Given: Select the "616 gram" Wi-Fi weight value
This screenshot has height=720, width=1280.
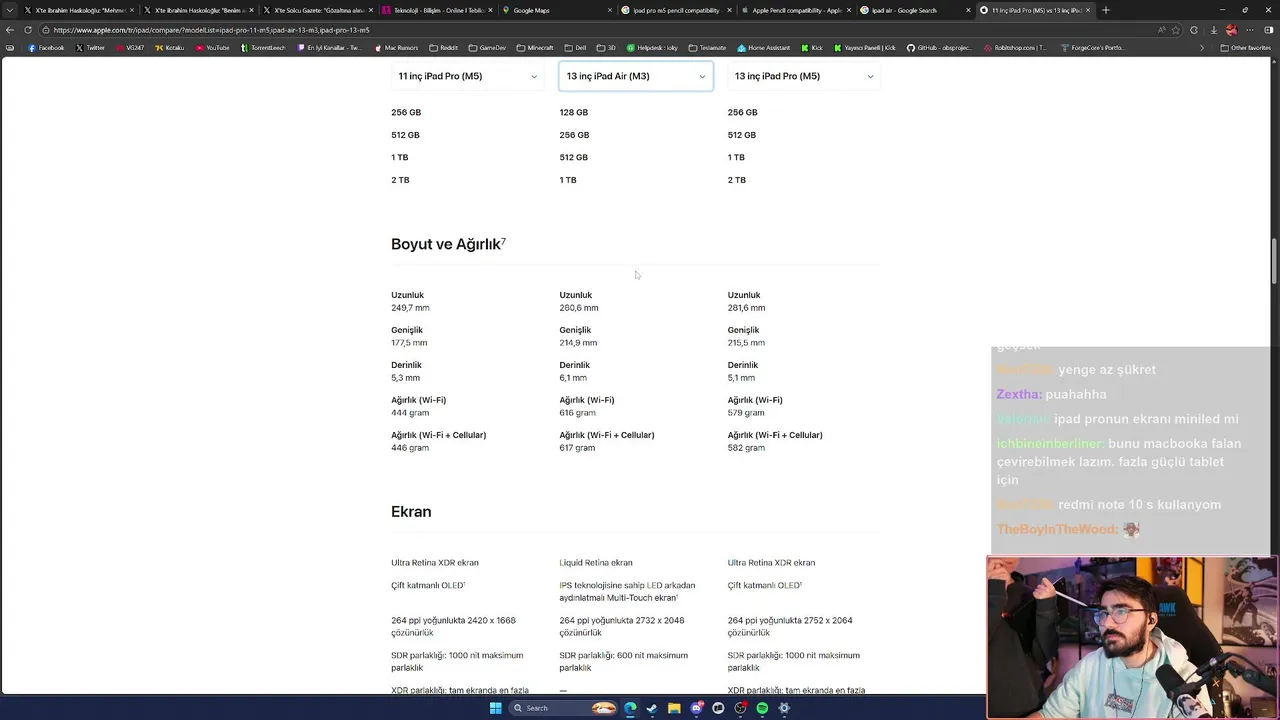Looking at the screenshot, I should tap(577, 413).
